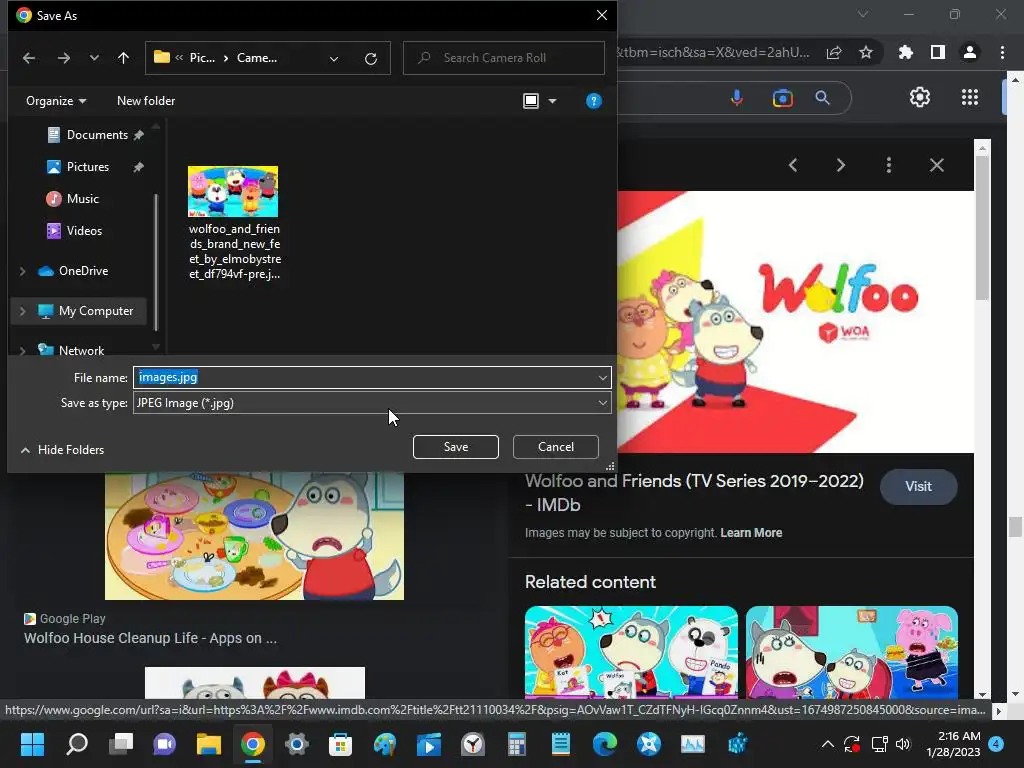The width and height of the screenshot is (1024, 768).
Task: Open Microsoft Edge from taskbar
Action: [605, 744]
